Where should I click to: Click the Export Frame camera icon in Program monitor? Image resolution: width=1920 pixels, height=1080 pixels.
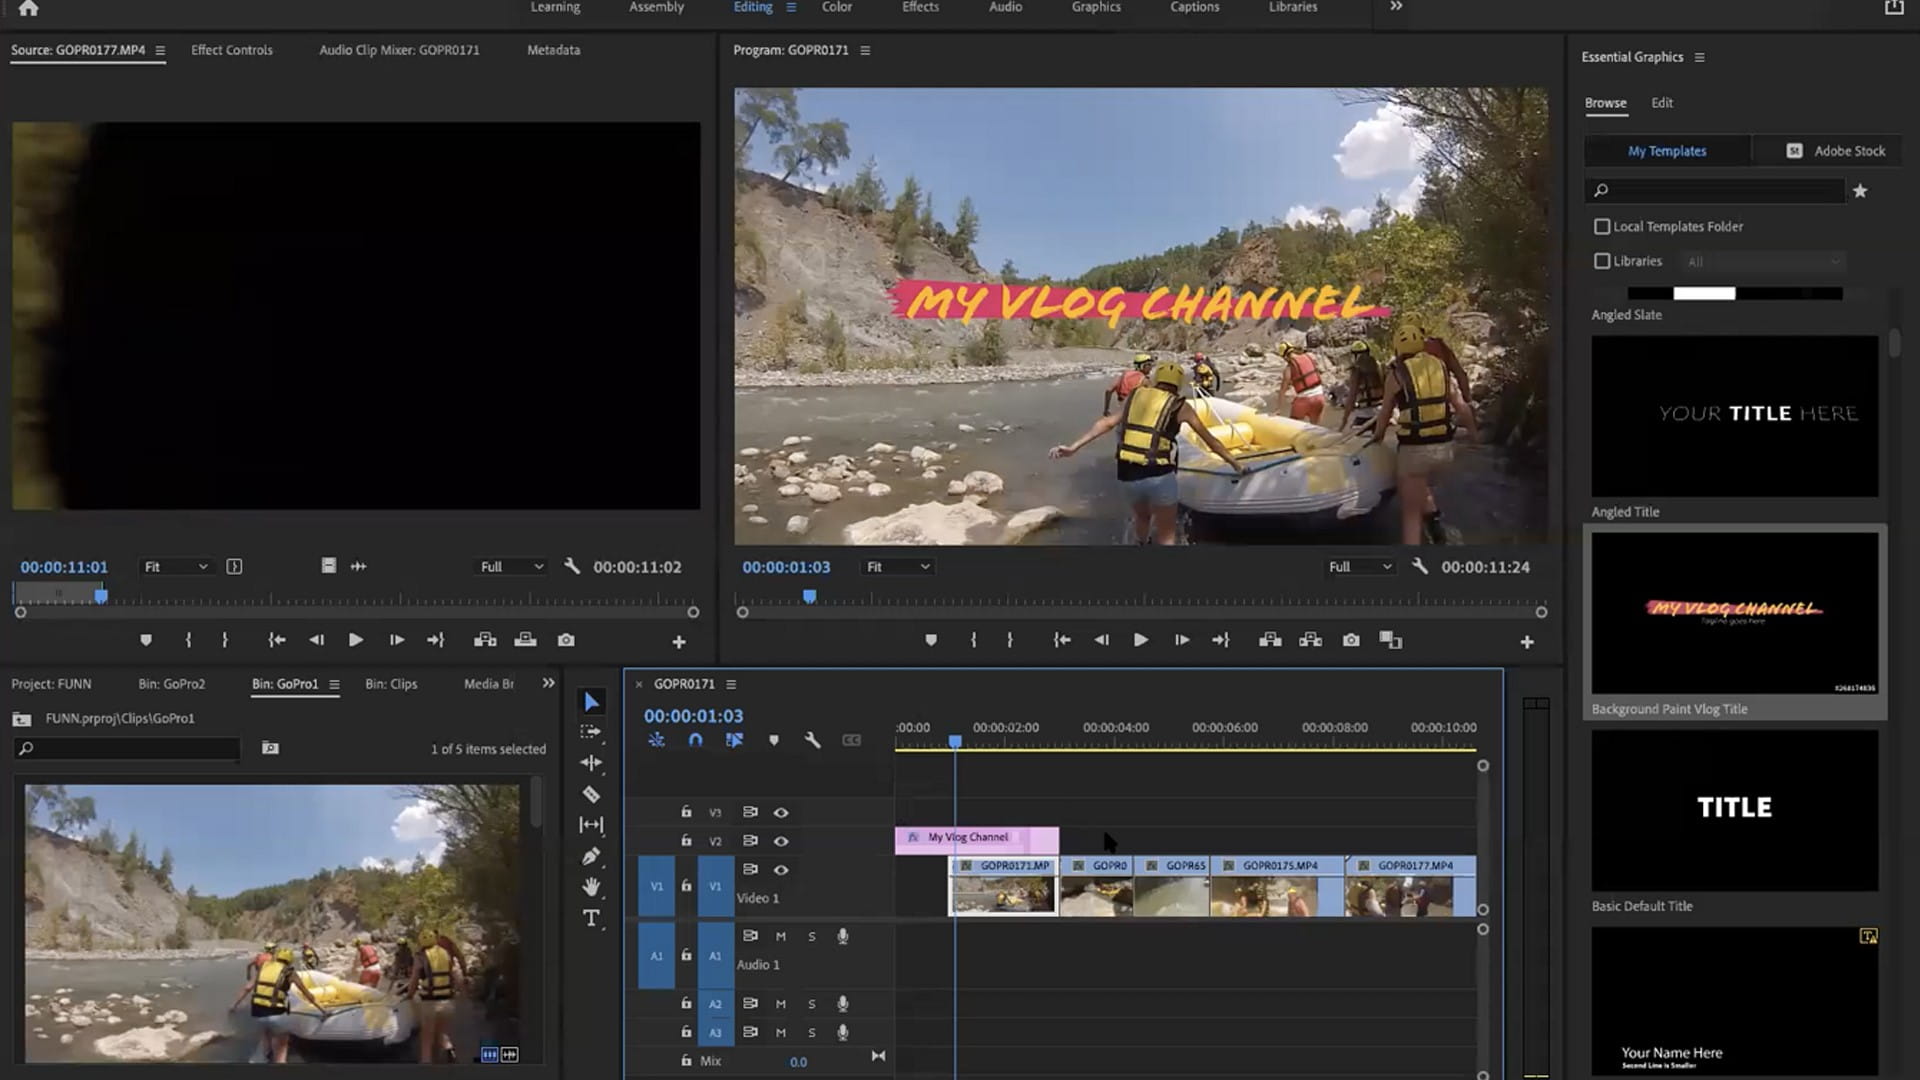pos(1351,639)
